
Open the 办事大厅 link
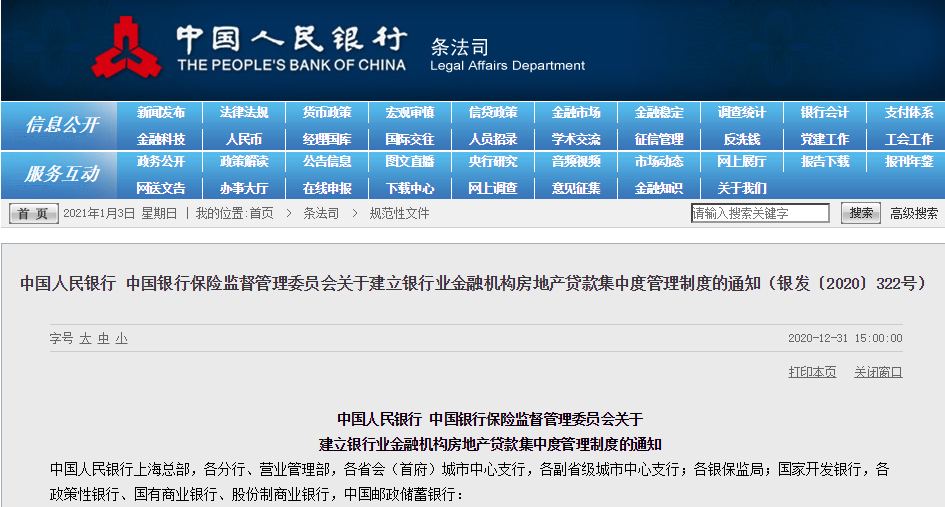[x=244, y=188]
